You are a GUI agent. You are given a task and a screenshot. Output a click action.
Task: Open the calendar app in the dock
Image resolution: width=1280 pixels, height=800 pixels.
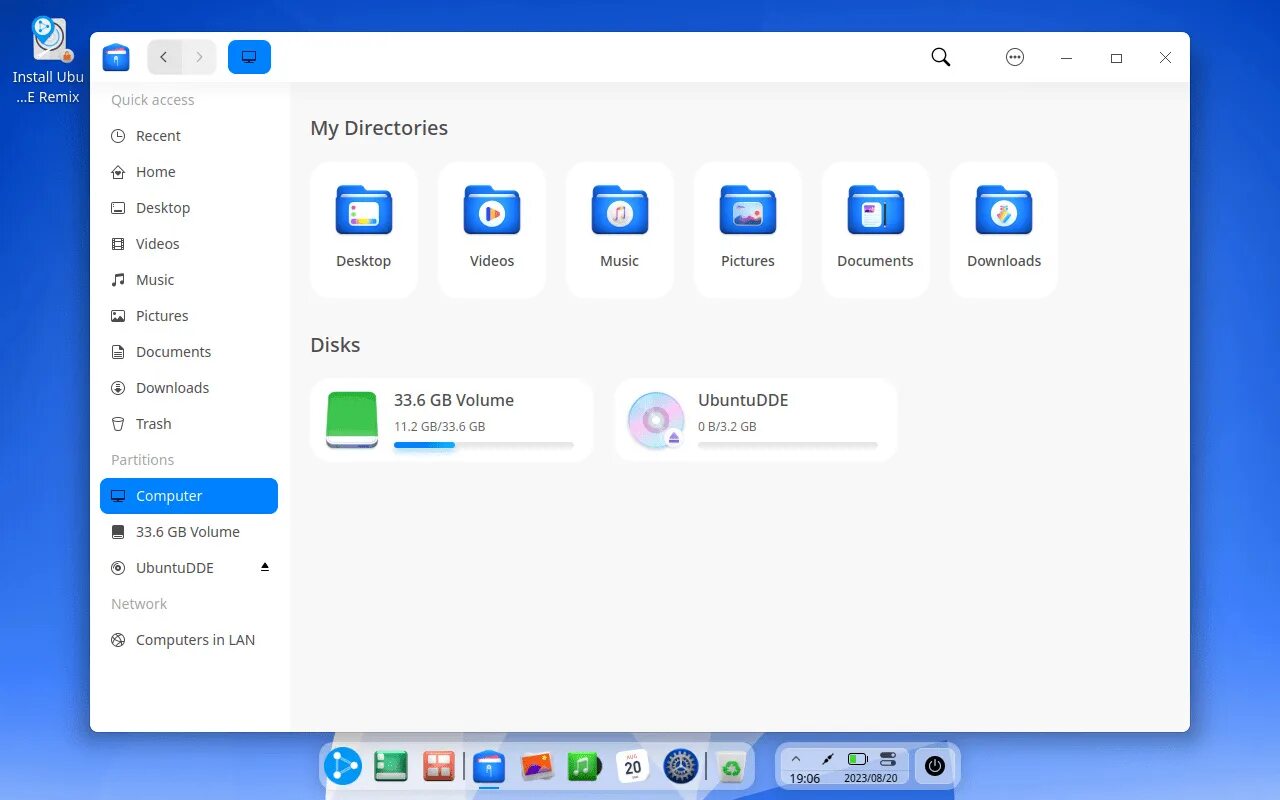coord(633,767)
